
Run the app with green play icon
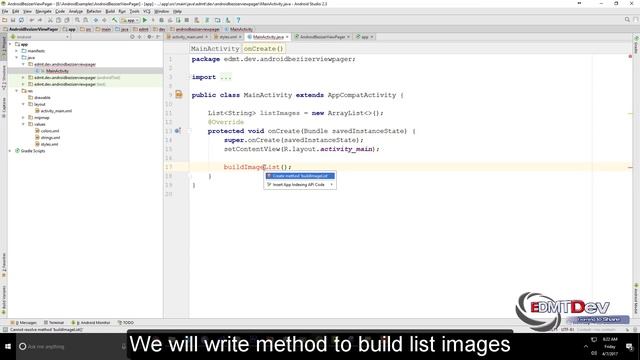pyautogui.click(x=144, y=20)
